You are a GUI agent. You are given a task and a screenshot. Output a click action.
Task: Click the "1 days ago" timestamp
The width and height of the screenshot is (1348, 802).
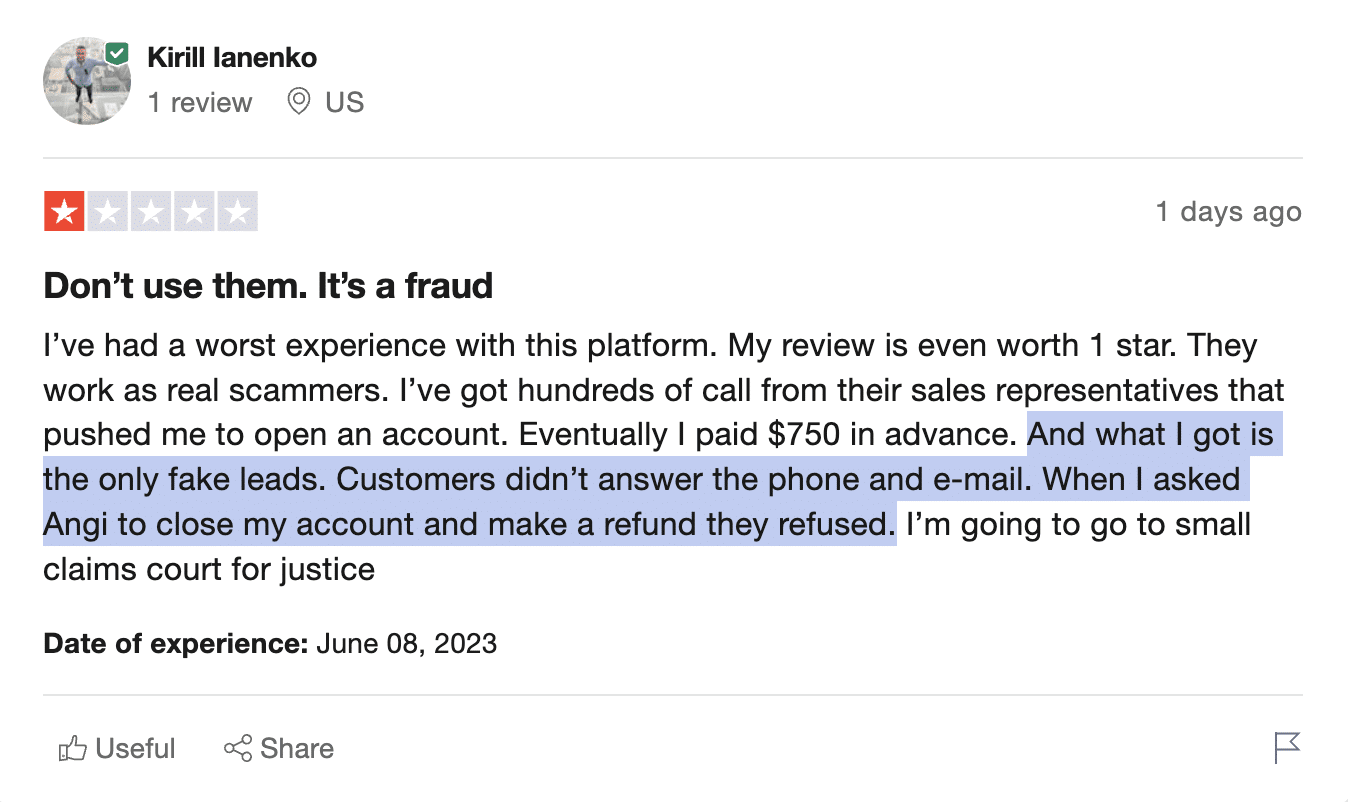[1228, 212]
